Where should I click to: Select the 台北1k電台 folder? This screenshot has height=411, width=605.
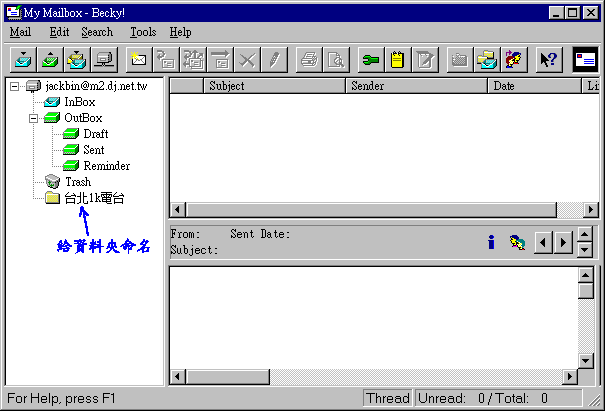(x=94, y=198)
